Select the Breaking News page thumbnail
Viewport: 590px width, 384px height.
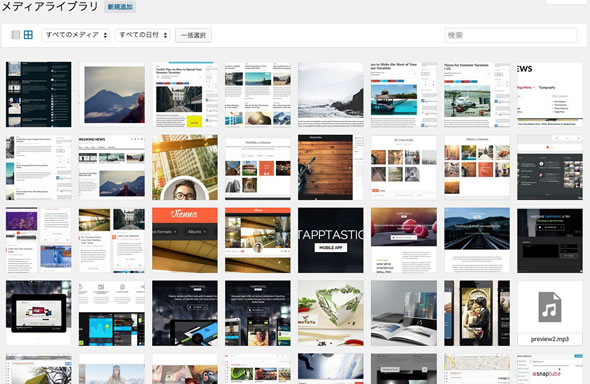coord(112,167)
